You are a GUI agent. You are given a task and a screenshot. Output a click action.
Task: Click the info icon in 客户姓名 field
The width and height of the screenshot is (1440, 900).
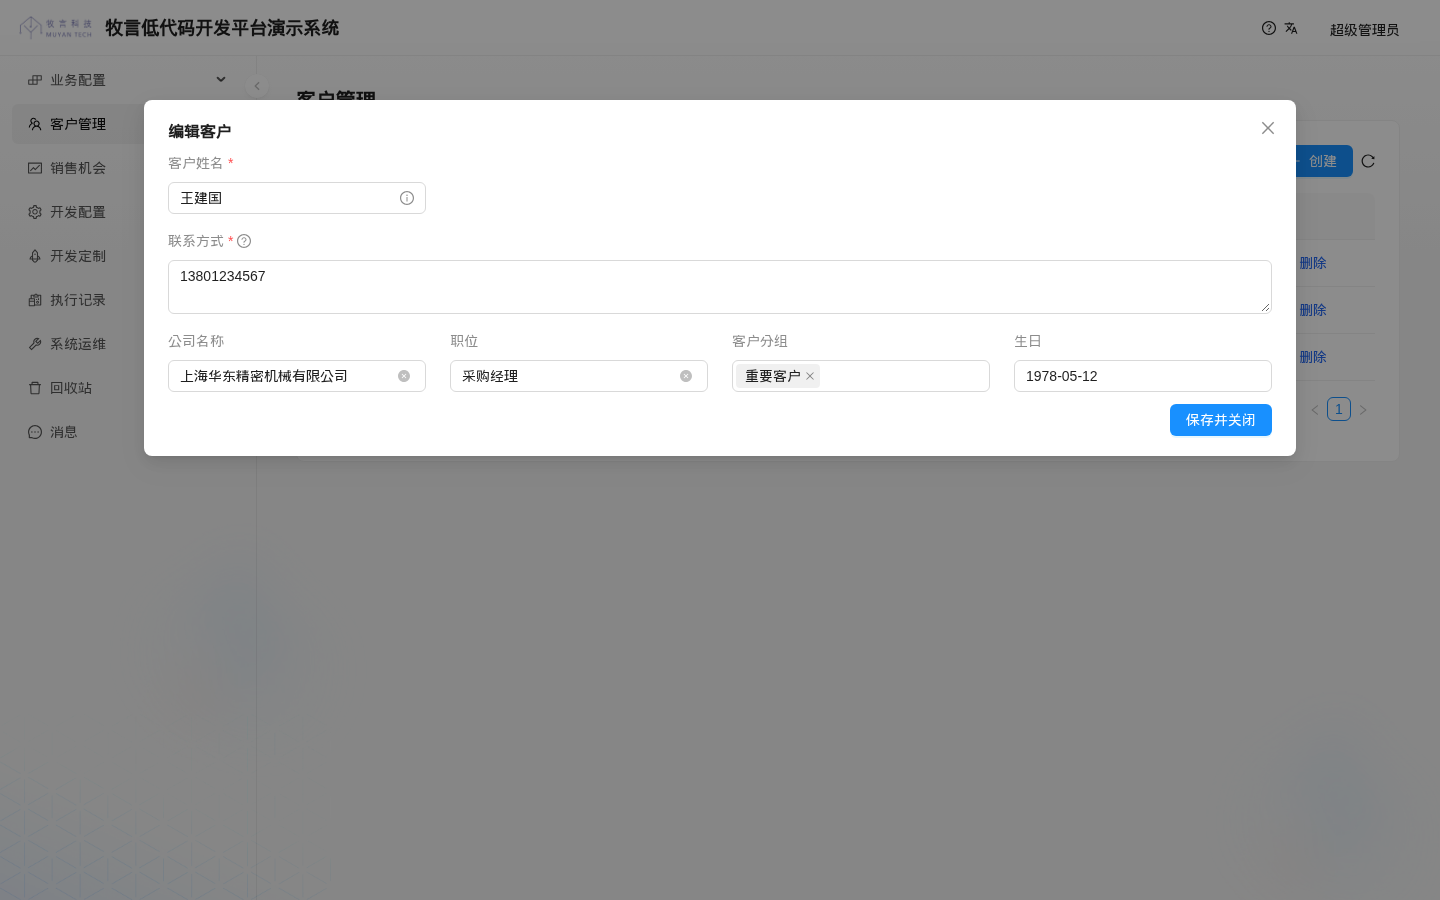click(407, 198)
